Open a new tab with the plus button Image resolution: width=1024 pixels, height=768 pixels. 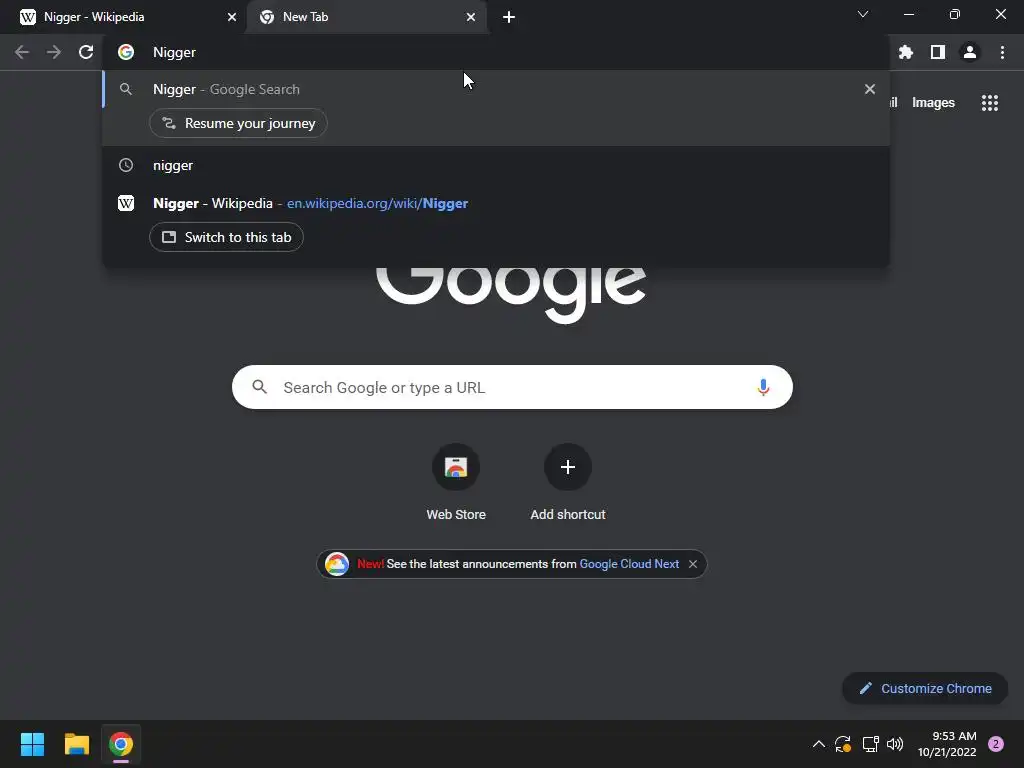509,17
